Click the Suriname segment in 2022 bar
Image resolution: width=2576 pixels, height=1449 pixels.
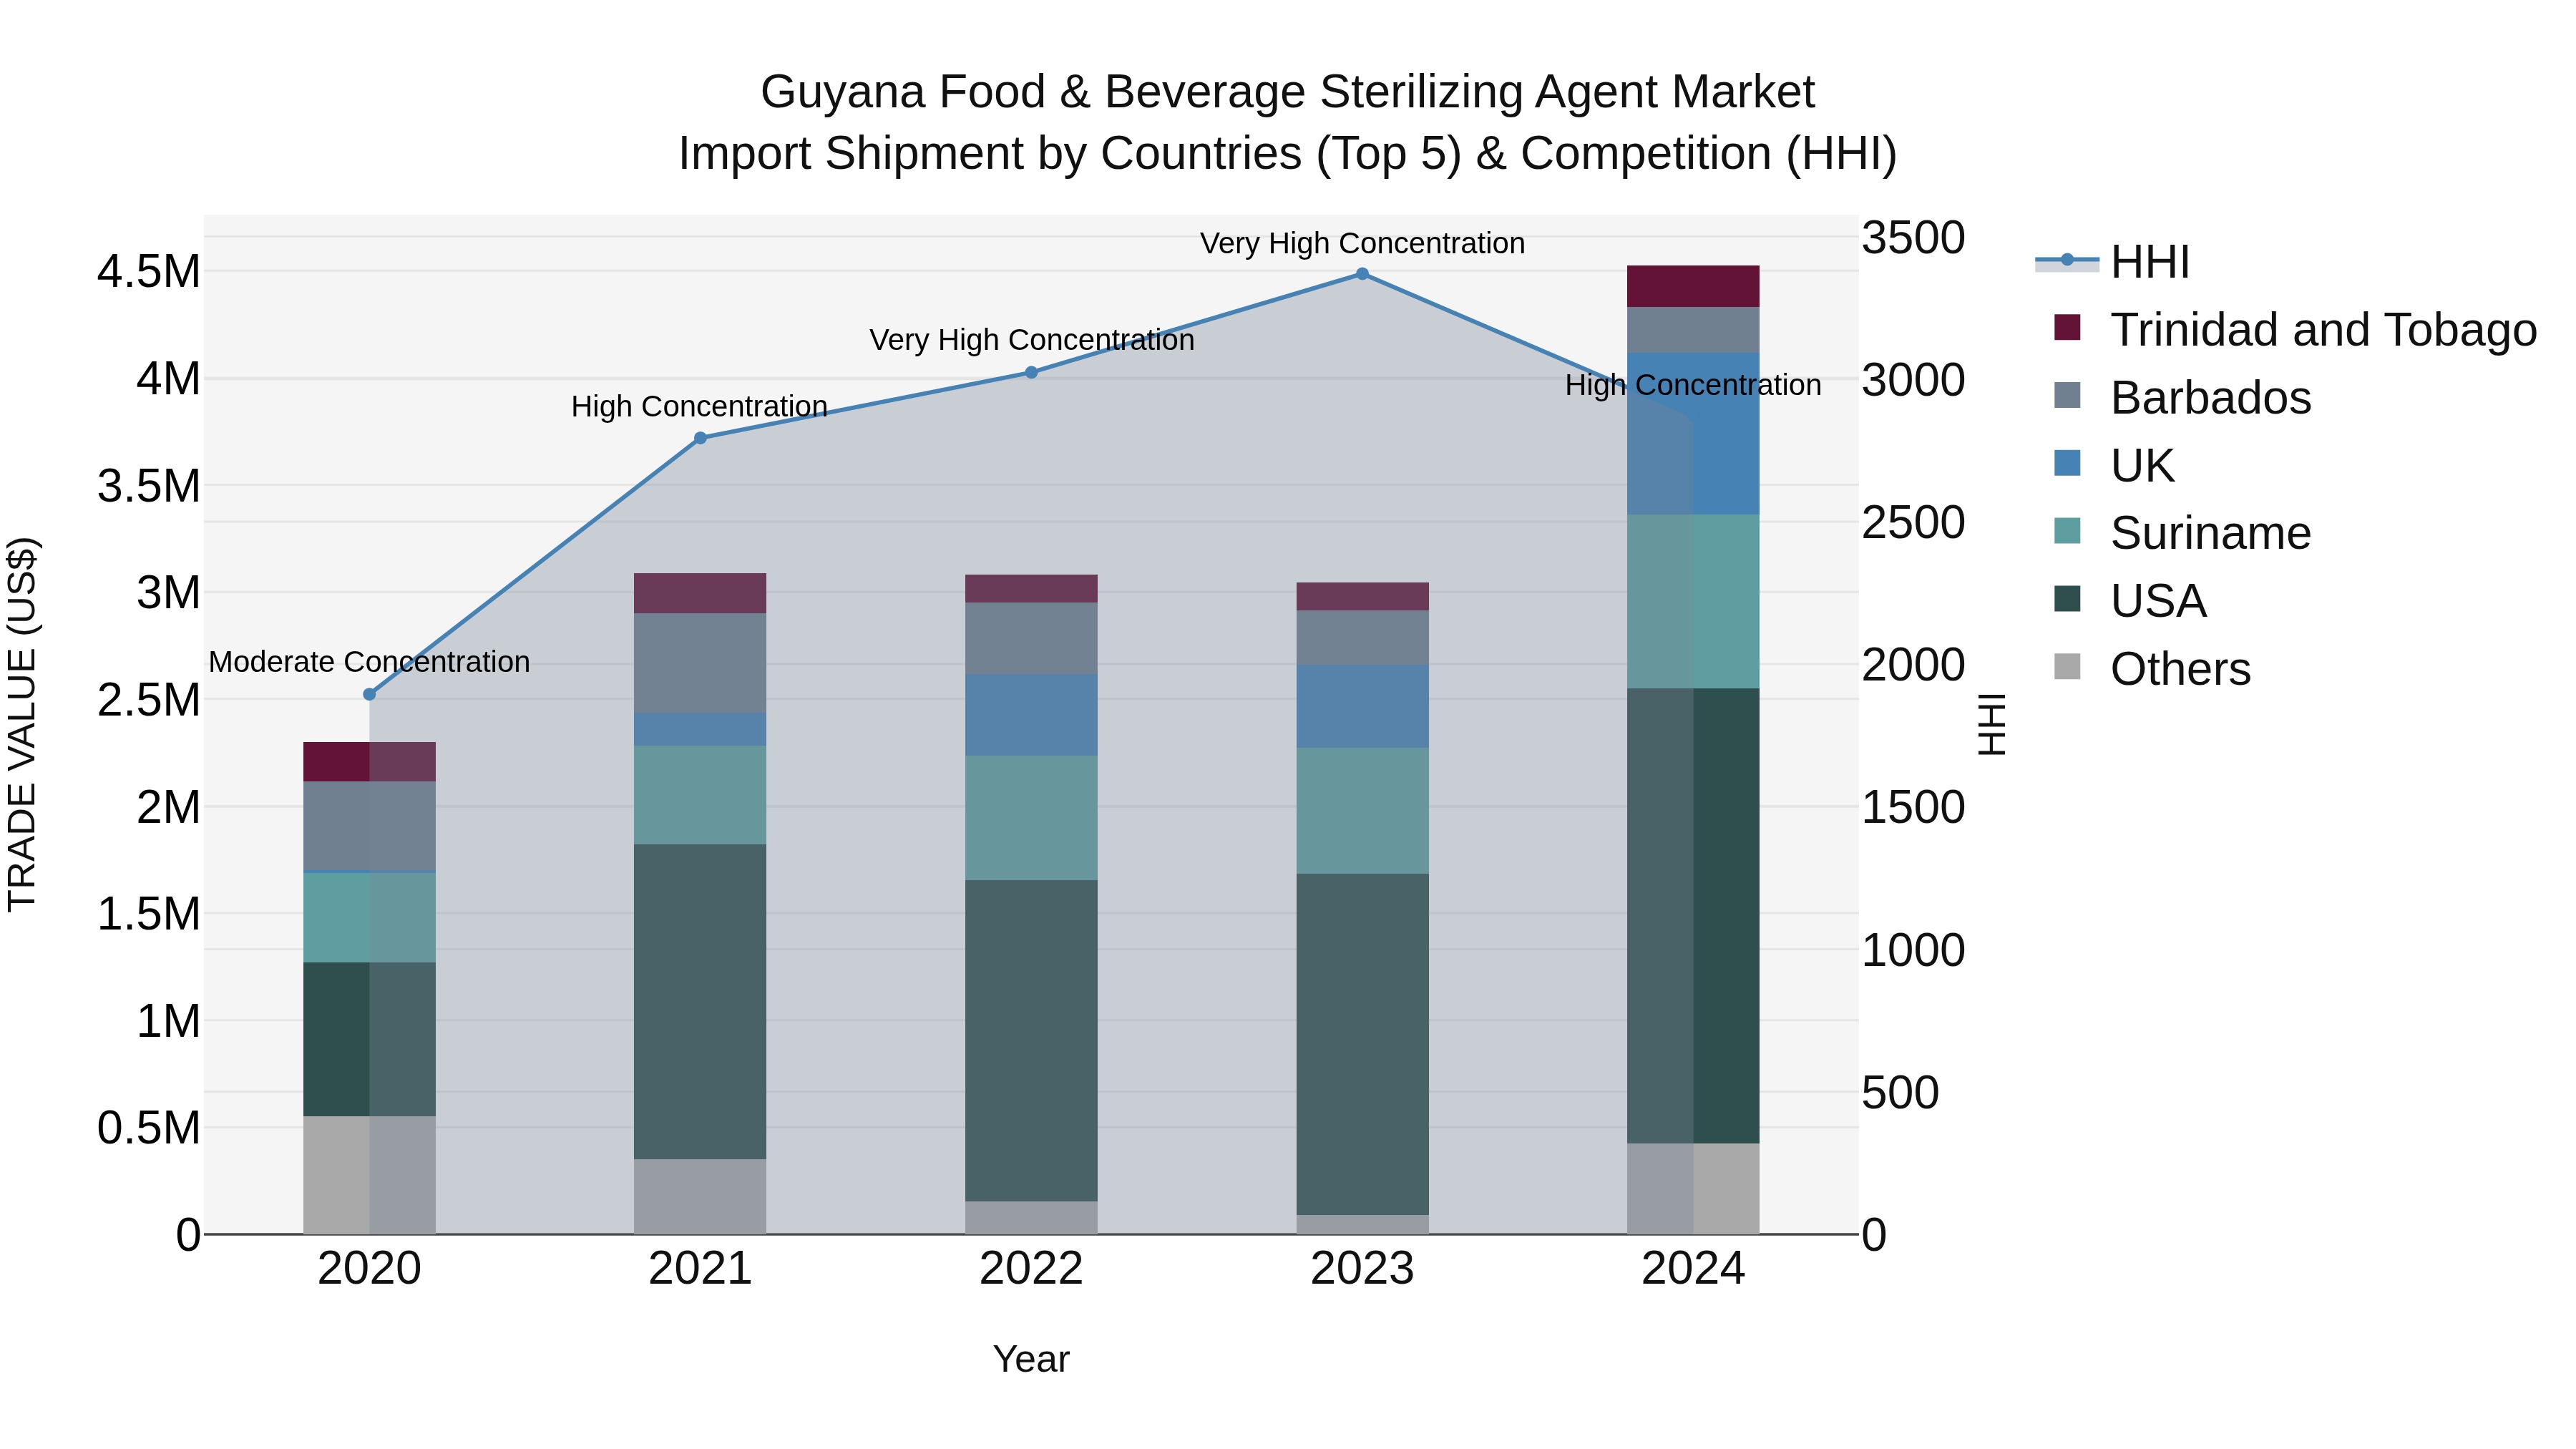[x=1031, y=817]
